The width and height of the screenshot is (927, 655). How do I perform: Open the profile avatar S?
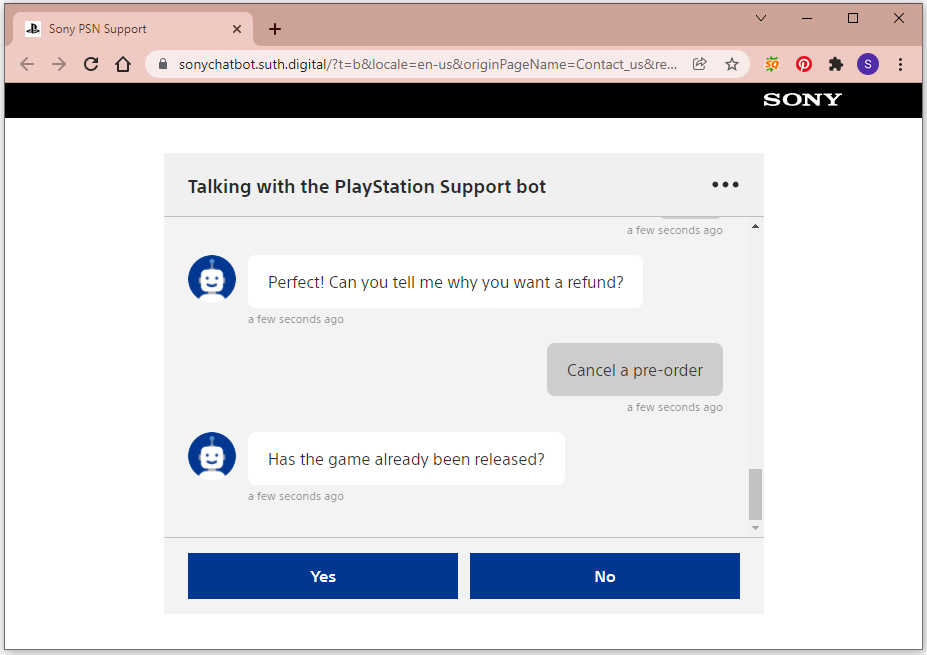868,64
